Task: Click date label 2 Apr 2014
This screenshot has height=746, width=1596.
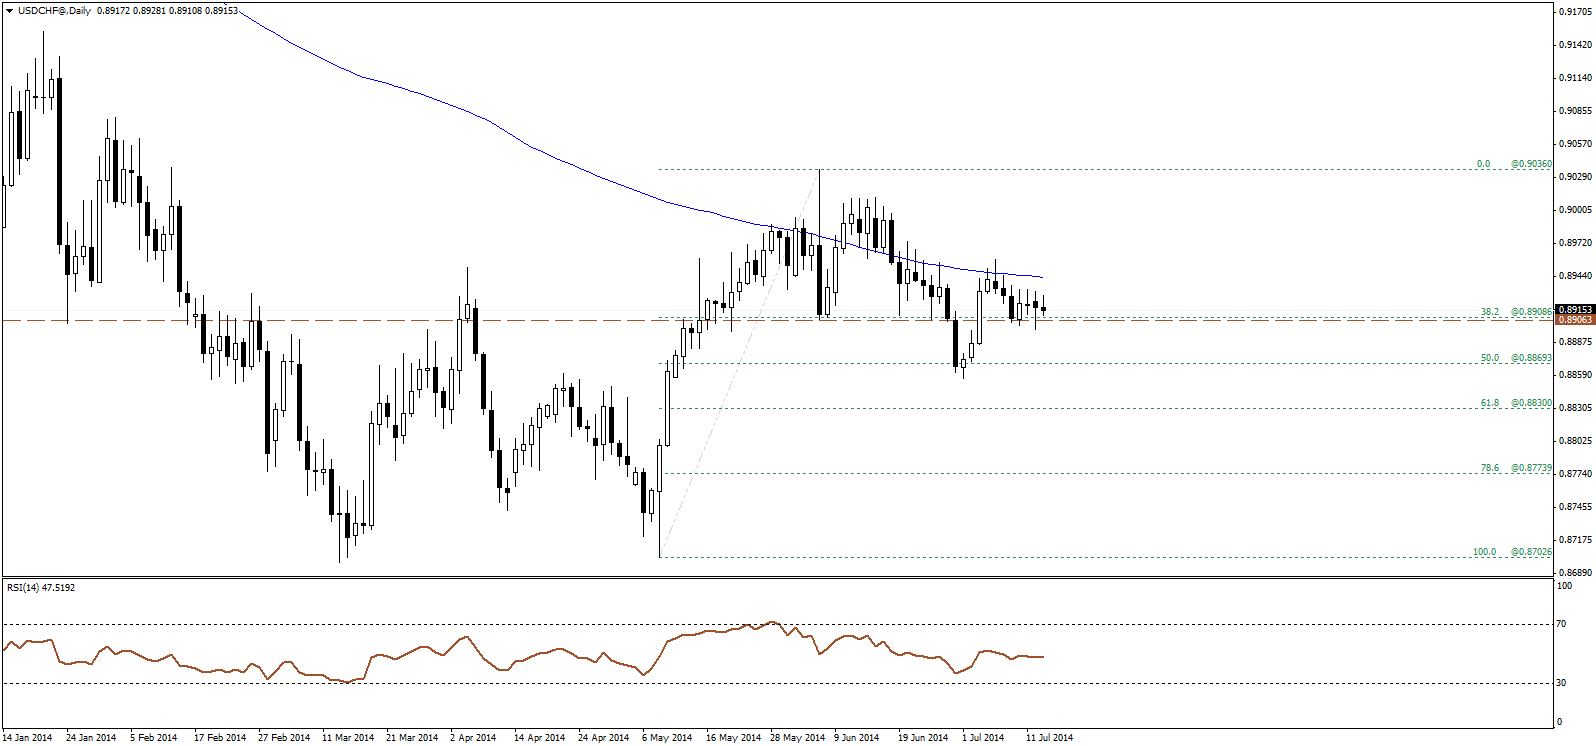Action: 473,738
